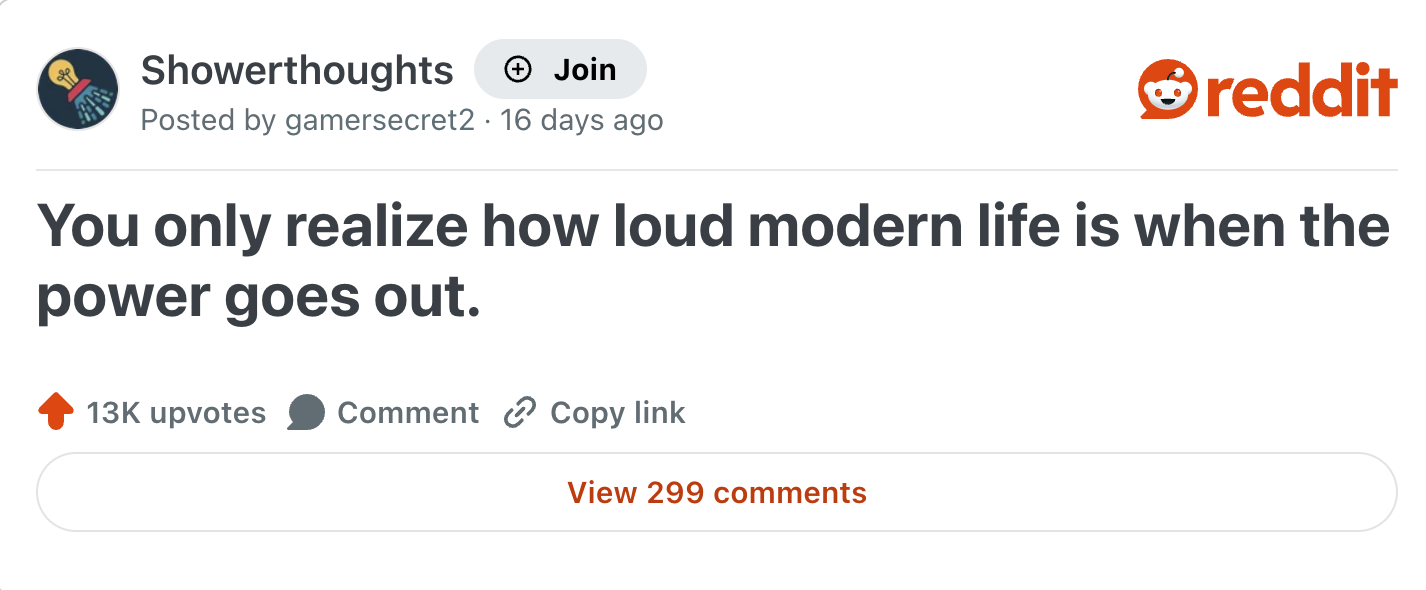This screenshot has width=1426, height=590.
Task: Upvote the post with the arrow icon
Action: [x=56, y=412]
